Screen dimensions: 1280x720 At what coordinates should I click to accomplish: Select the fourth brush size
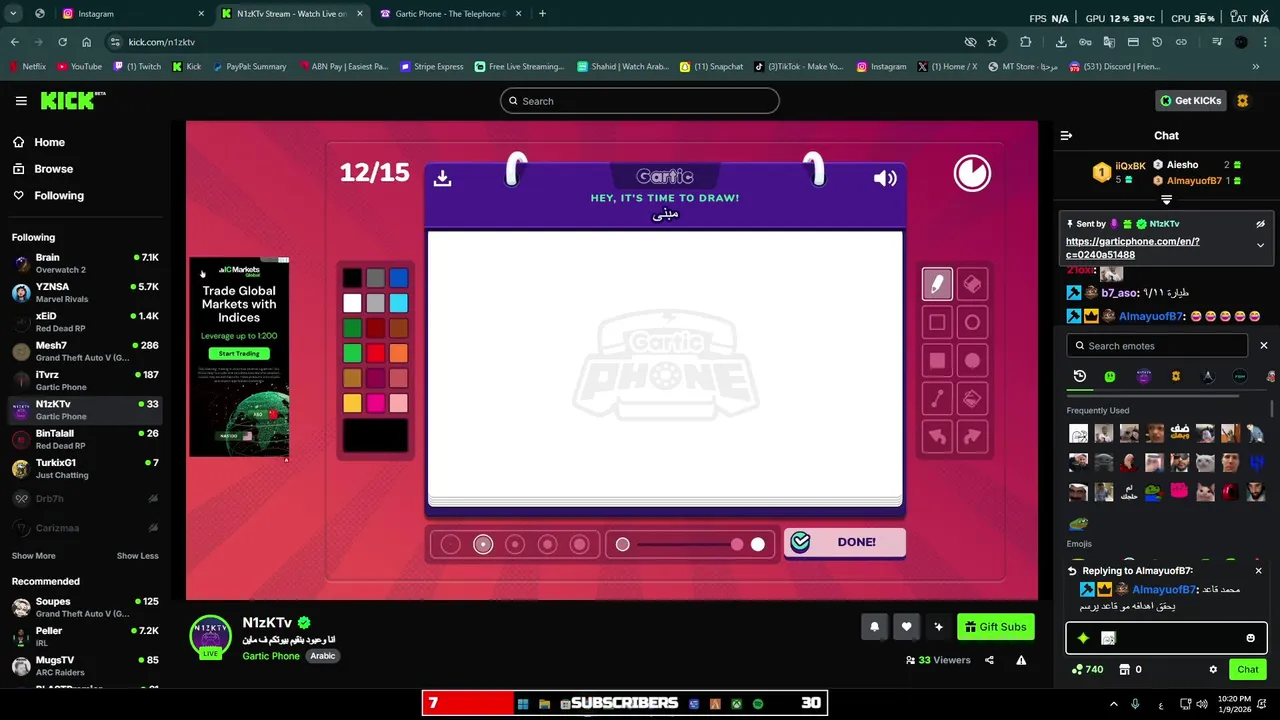[547, 544]
